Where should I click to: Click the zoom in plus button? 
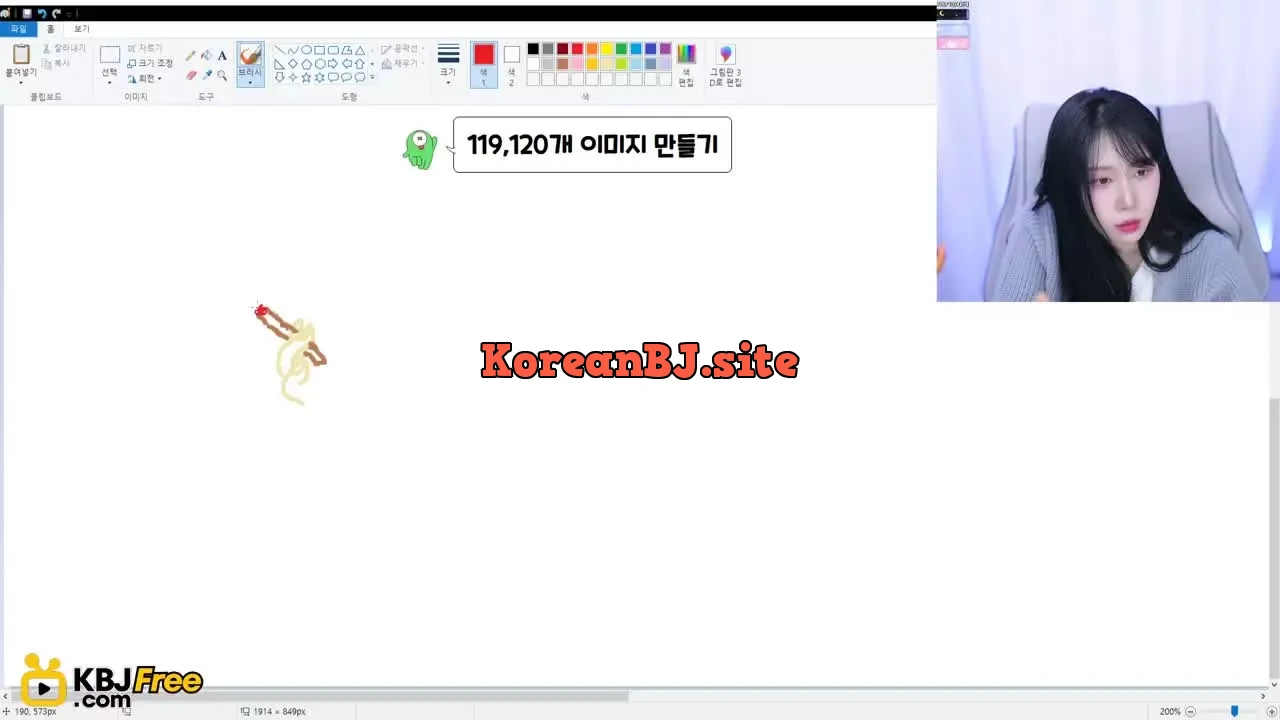[1271, 711]
